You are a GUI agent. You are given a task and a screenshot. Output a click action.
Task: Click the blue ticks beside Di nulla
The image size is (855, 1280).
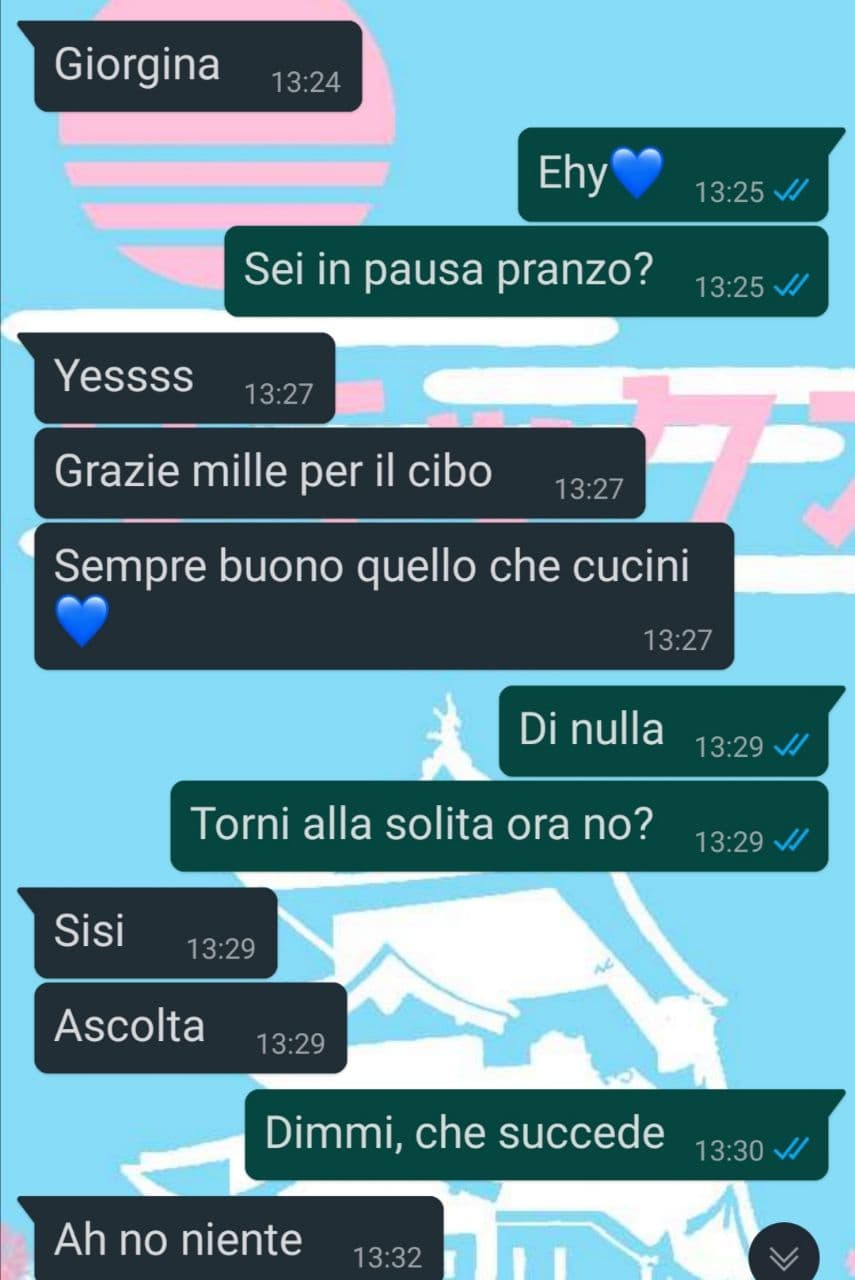792,746
